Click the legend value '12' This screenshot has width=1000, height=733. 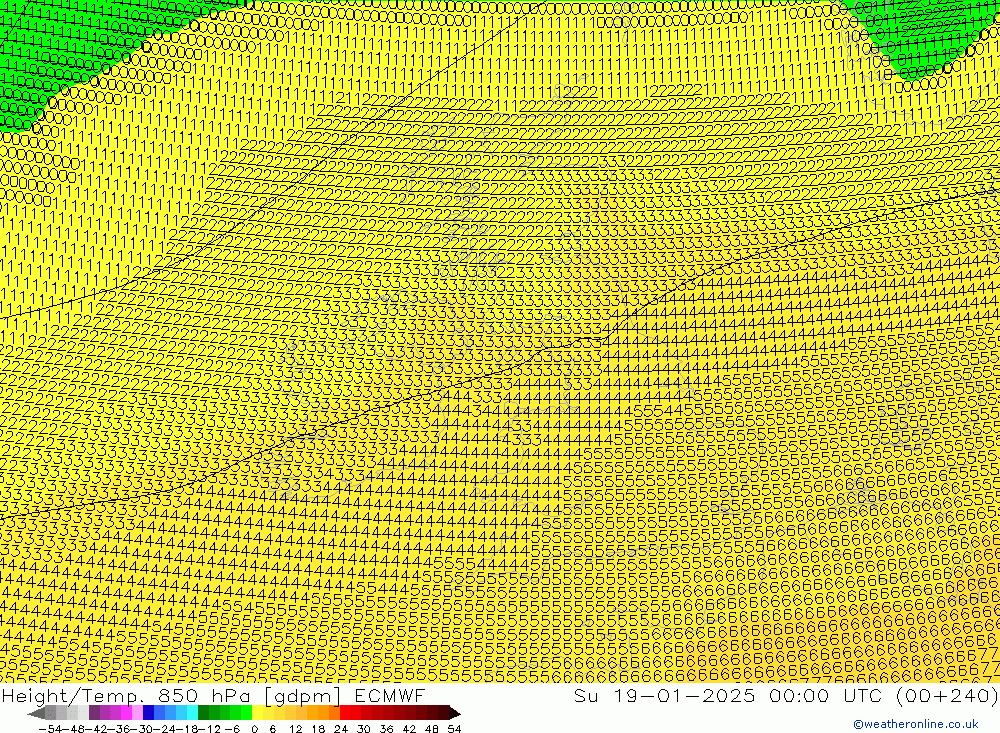tap(295, 729)
